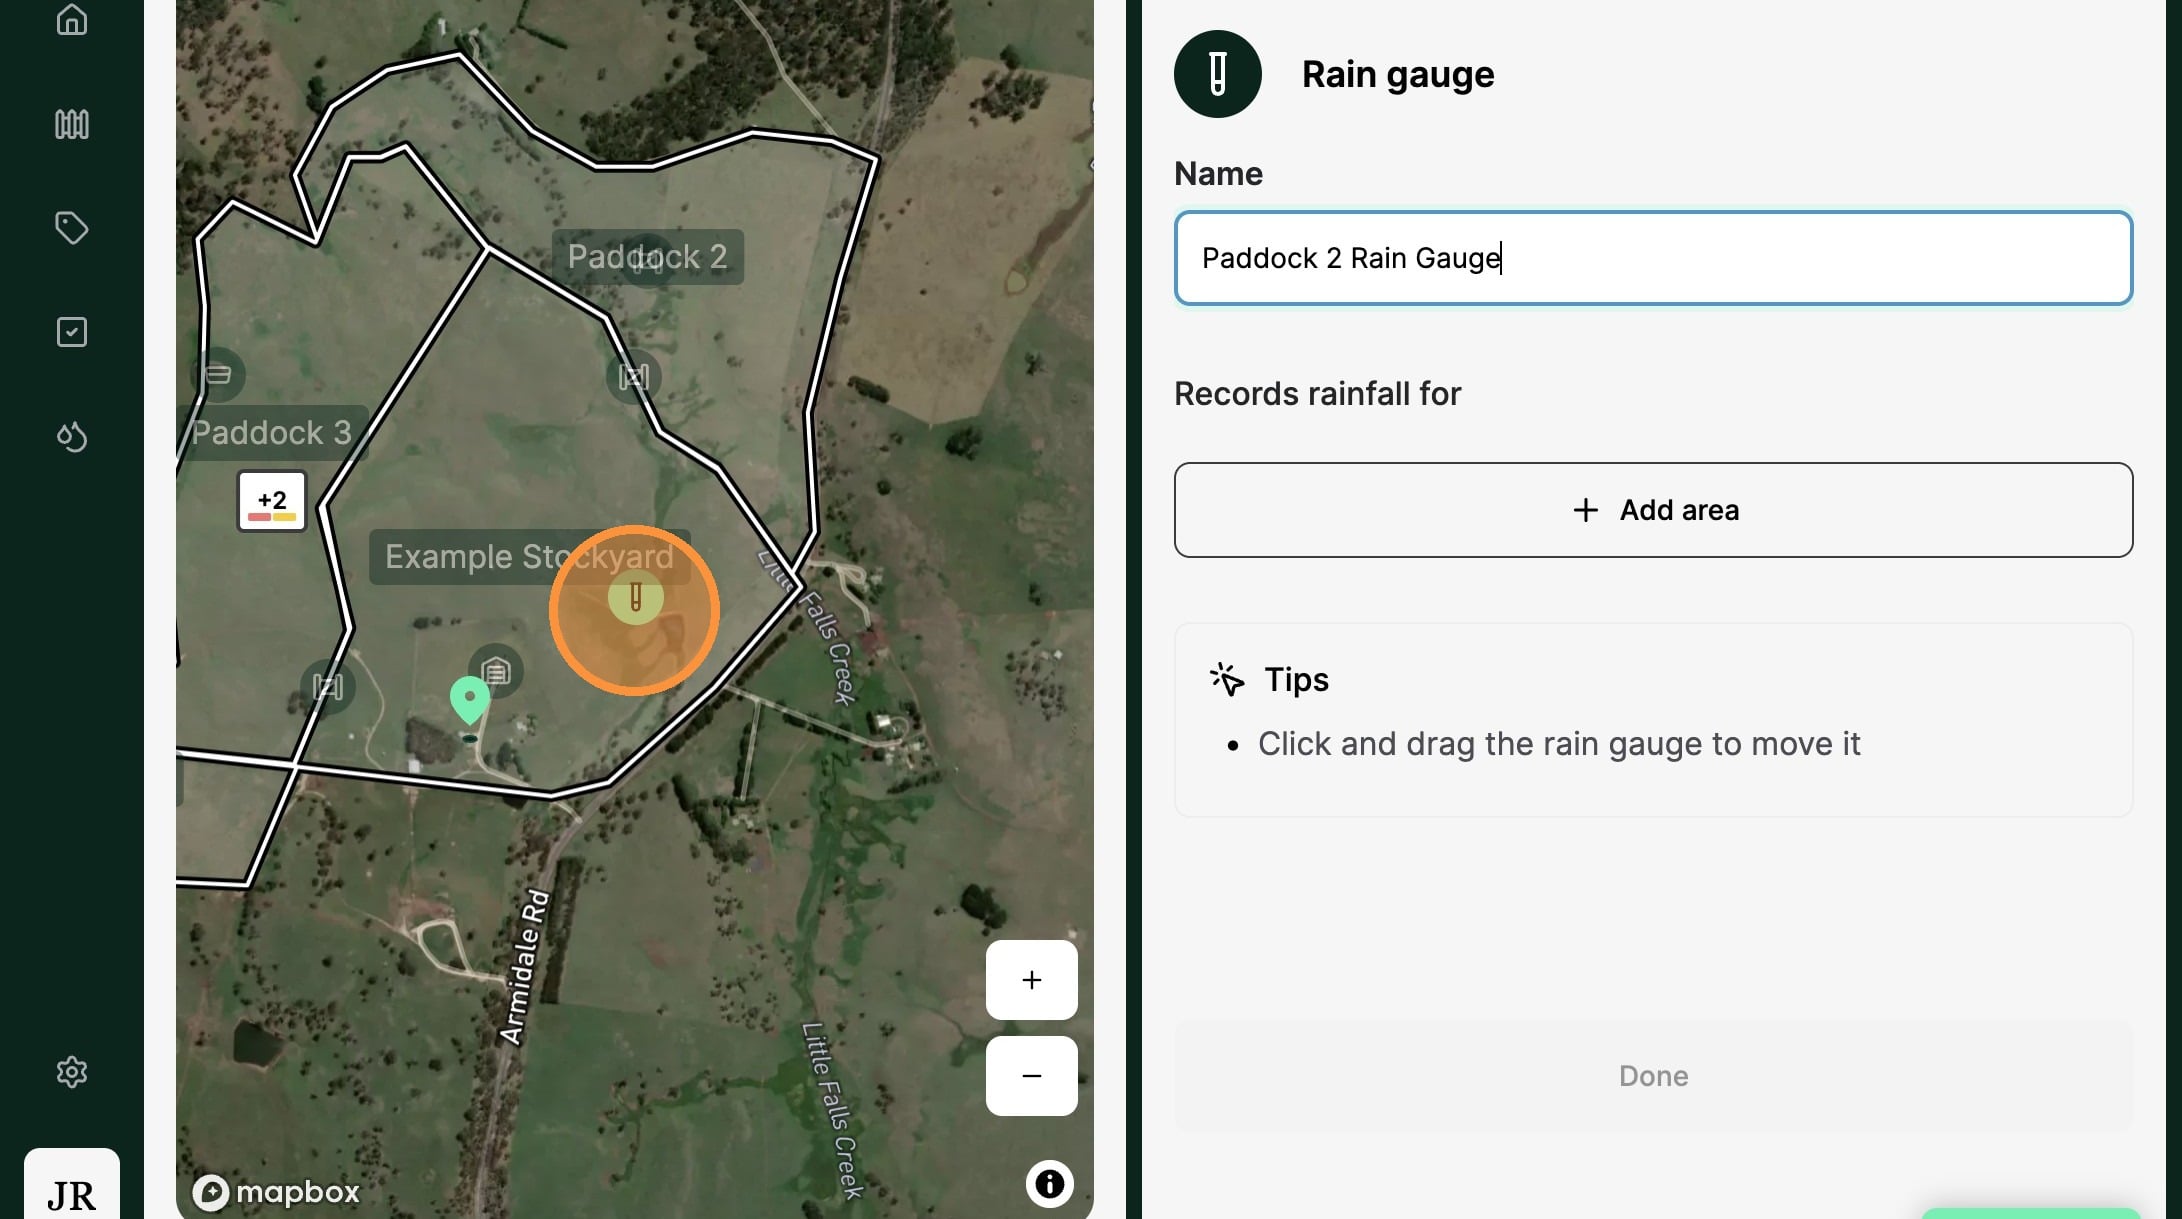Click the Add area button
The height and width of the screenshot is (1219, 2182).
point(1653,510)
